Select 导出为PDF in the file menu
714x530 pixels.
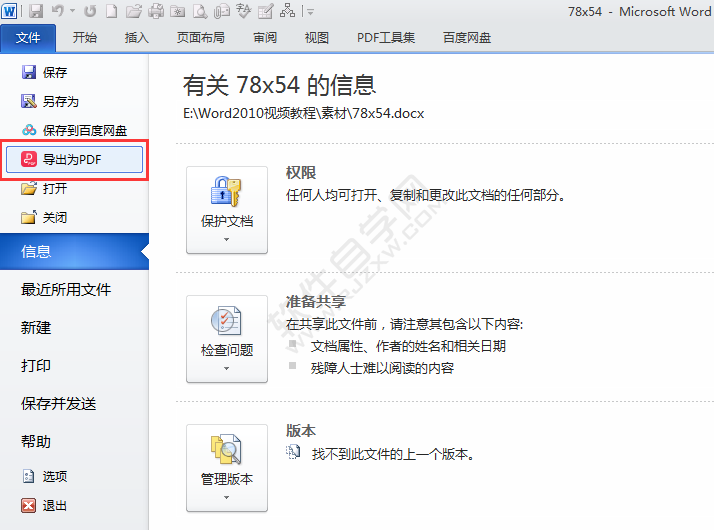tap(74, 159)
